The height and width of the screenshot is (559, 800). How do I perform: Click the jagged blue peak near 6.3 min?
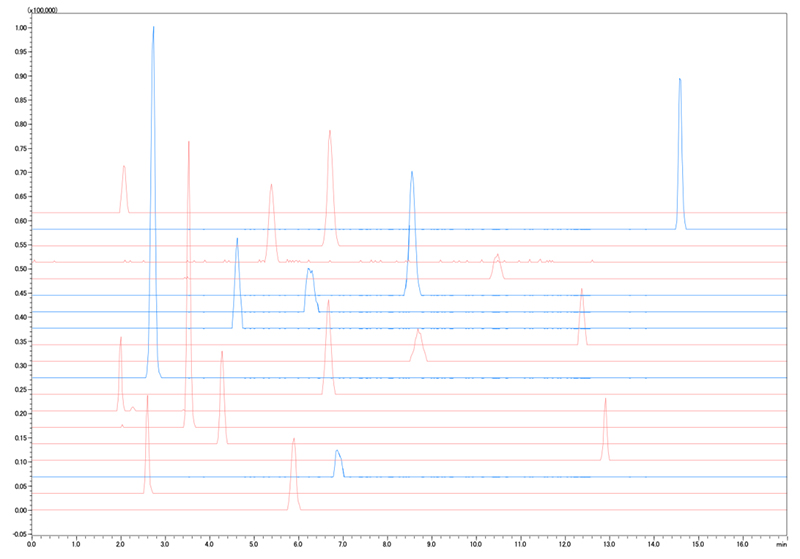tap(310, 271)
